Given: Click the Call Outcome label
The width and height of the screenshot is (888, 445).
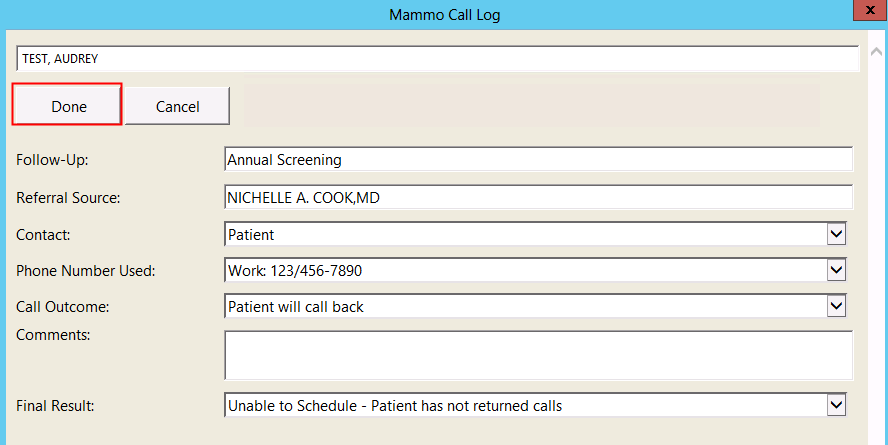Looking at the screenshot, I should click(x=62, y=307).
